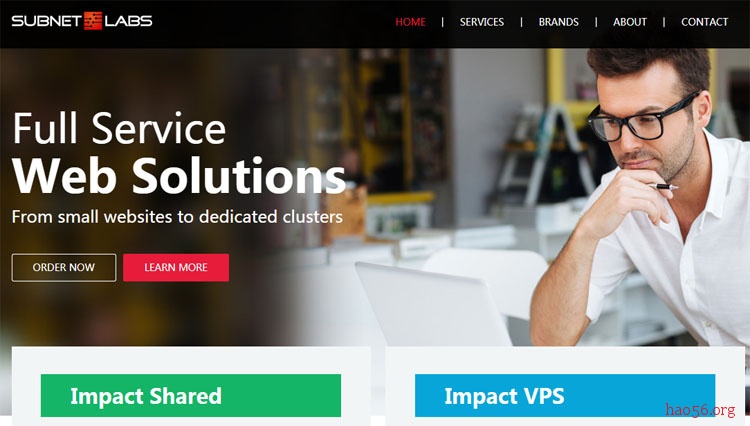Click the orange Subnet Labs logo icon
The width and height of the screenshot is (750, 426).
click(x=93, y=21)
